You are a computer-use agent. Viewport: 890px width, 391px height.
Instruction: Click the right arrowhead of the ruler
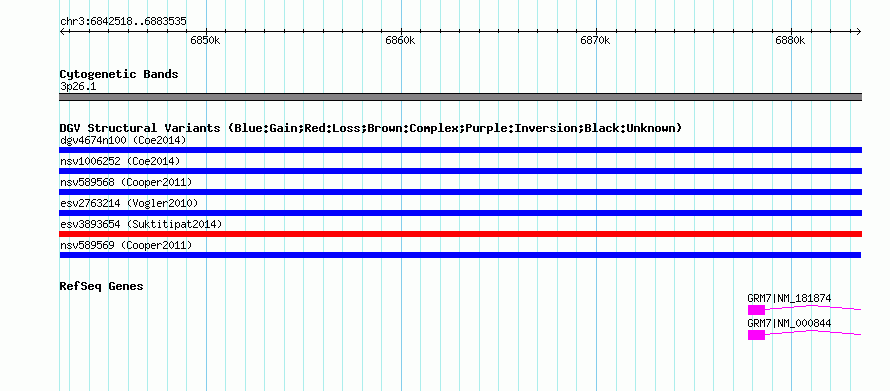859,31
